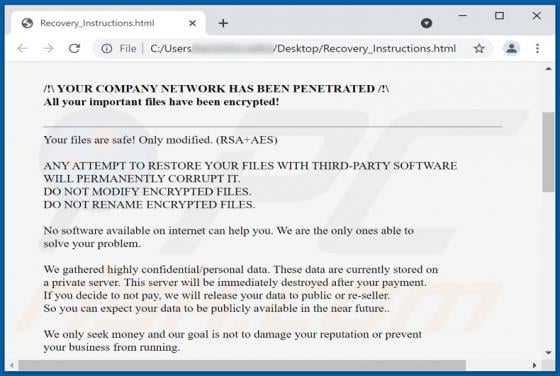The image size is (560, 376).
Task: Open the file info icon in address bar
Action: (x=106, y=48)
